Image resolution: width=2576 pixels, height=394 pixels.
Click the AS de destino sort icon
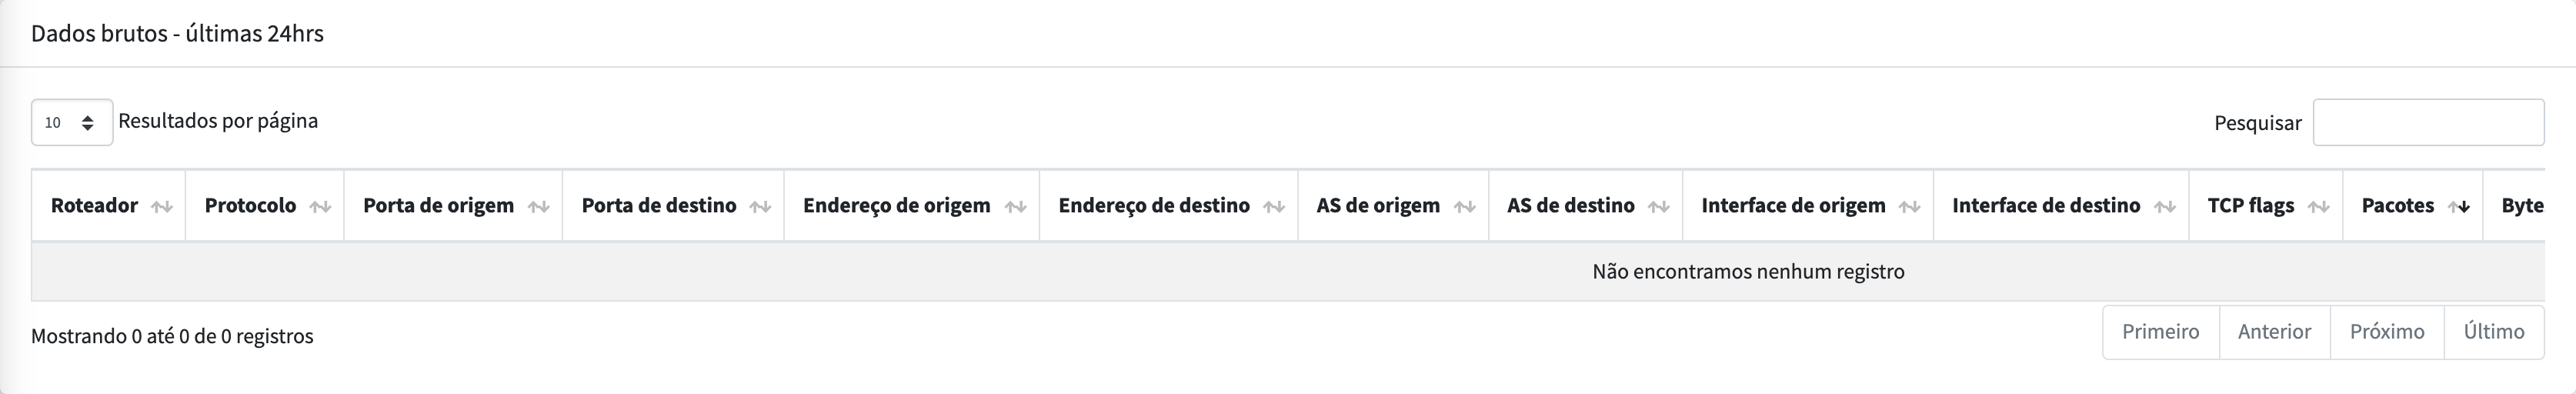coord(1659,207)
